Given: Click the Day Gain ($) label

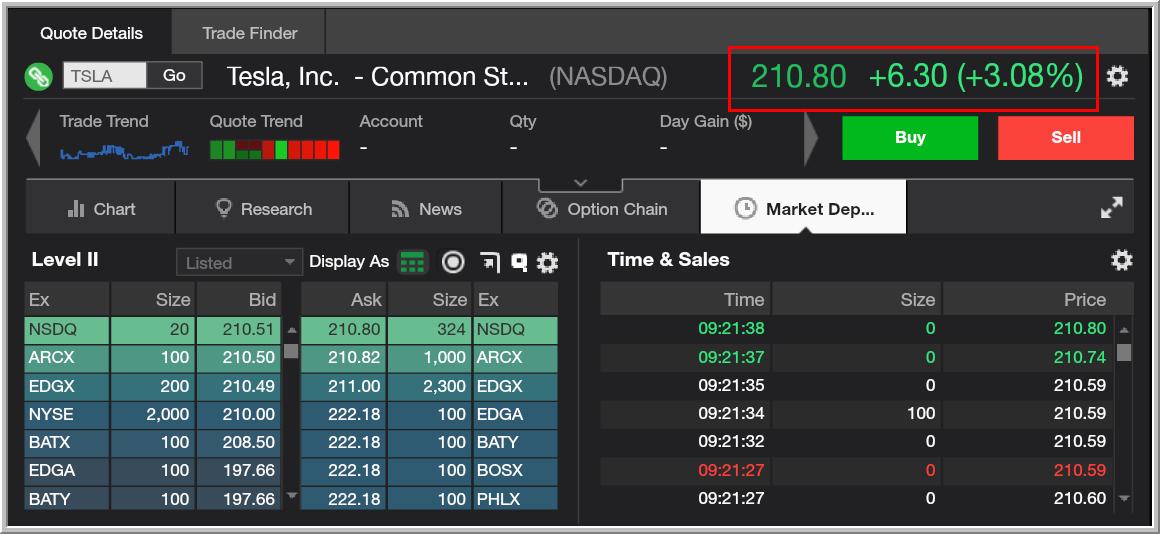Looking at the screenshot, I should pos(706,121).
